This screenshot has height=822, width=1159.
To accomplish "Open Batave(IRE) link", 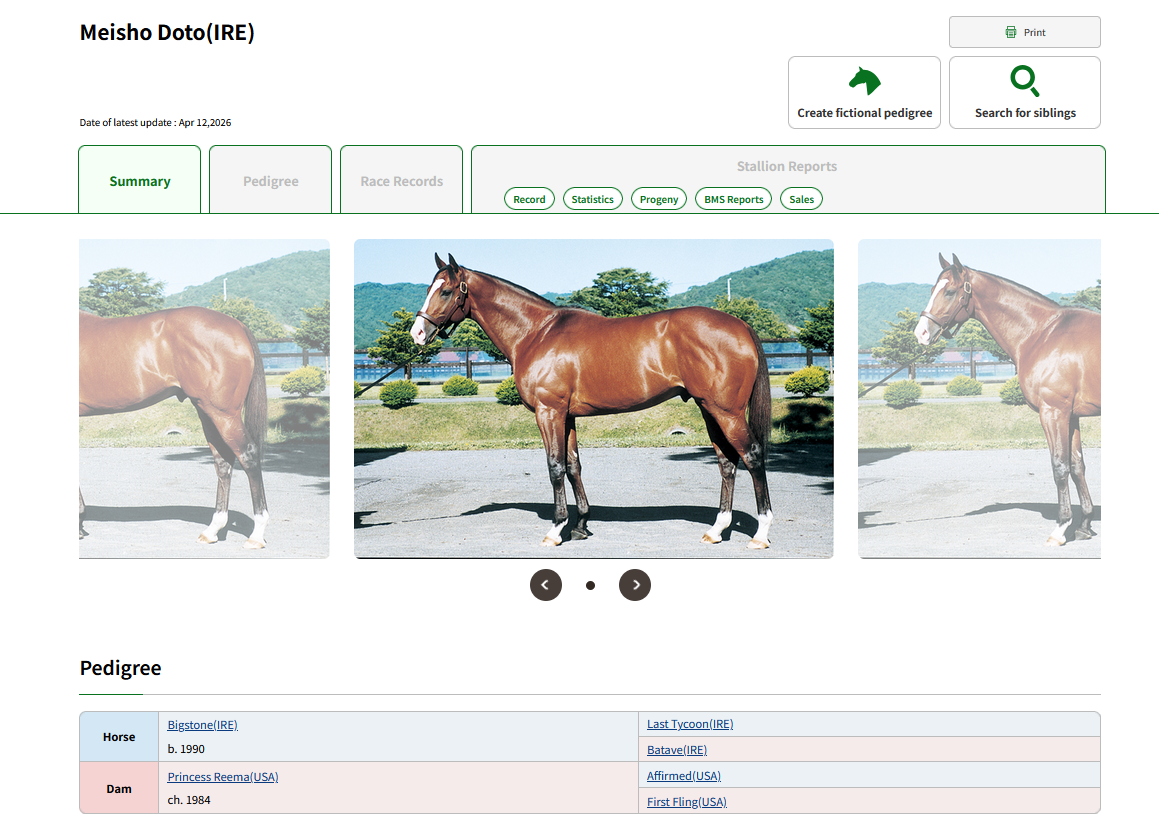I will [676, 750].
